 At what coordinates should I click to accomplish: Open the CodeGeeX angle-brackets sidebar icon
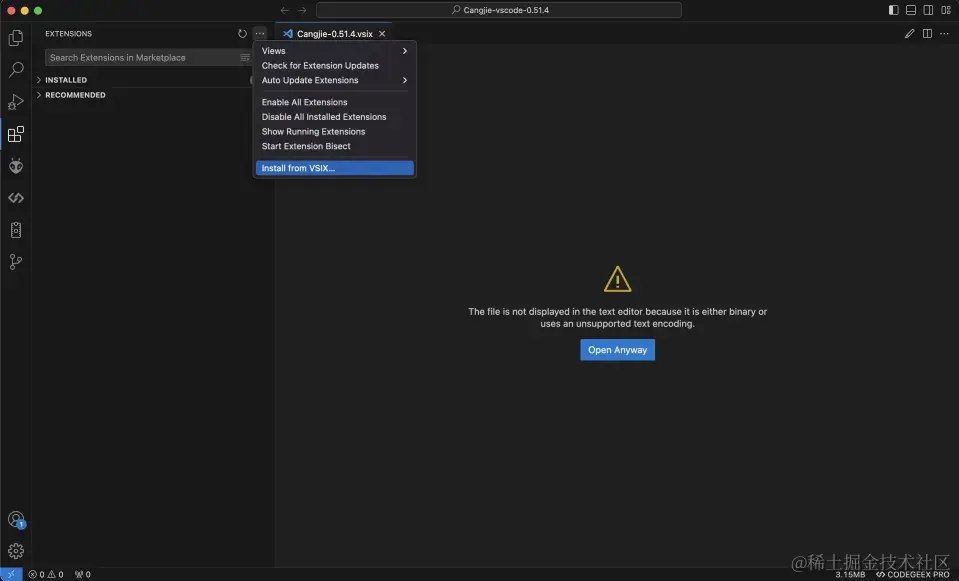click(x=16, y=198)
